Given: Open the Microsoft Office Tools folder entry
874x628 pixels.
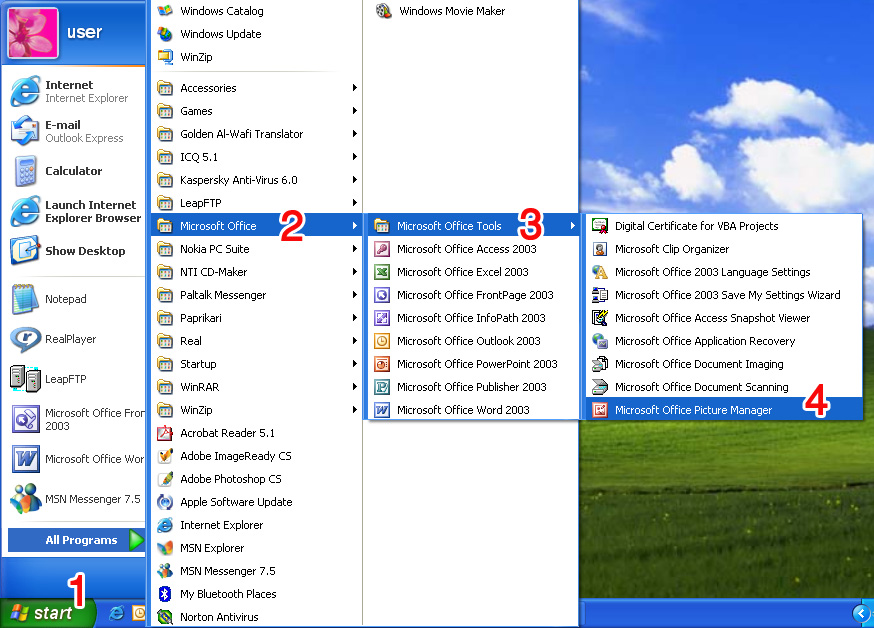Looking at the screenshot, I should click(x=473, y=226).
